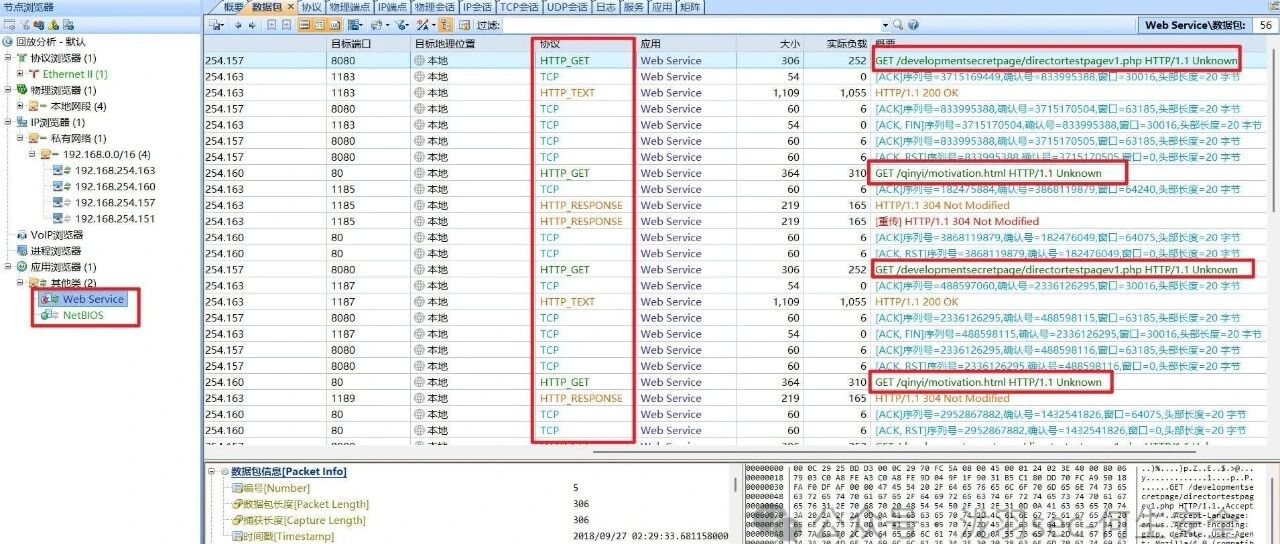Image resolution: width=1280 pixels, height=544 pixels.
Task: Select the 进程浏览器 node
Action: [57, 251]
